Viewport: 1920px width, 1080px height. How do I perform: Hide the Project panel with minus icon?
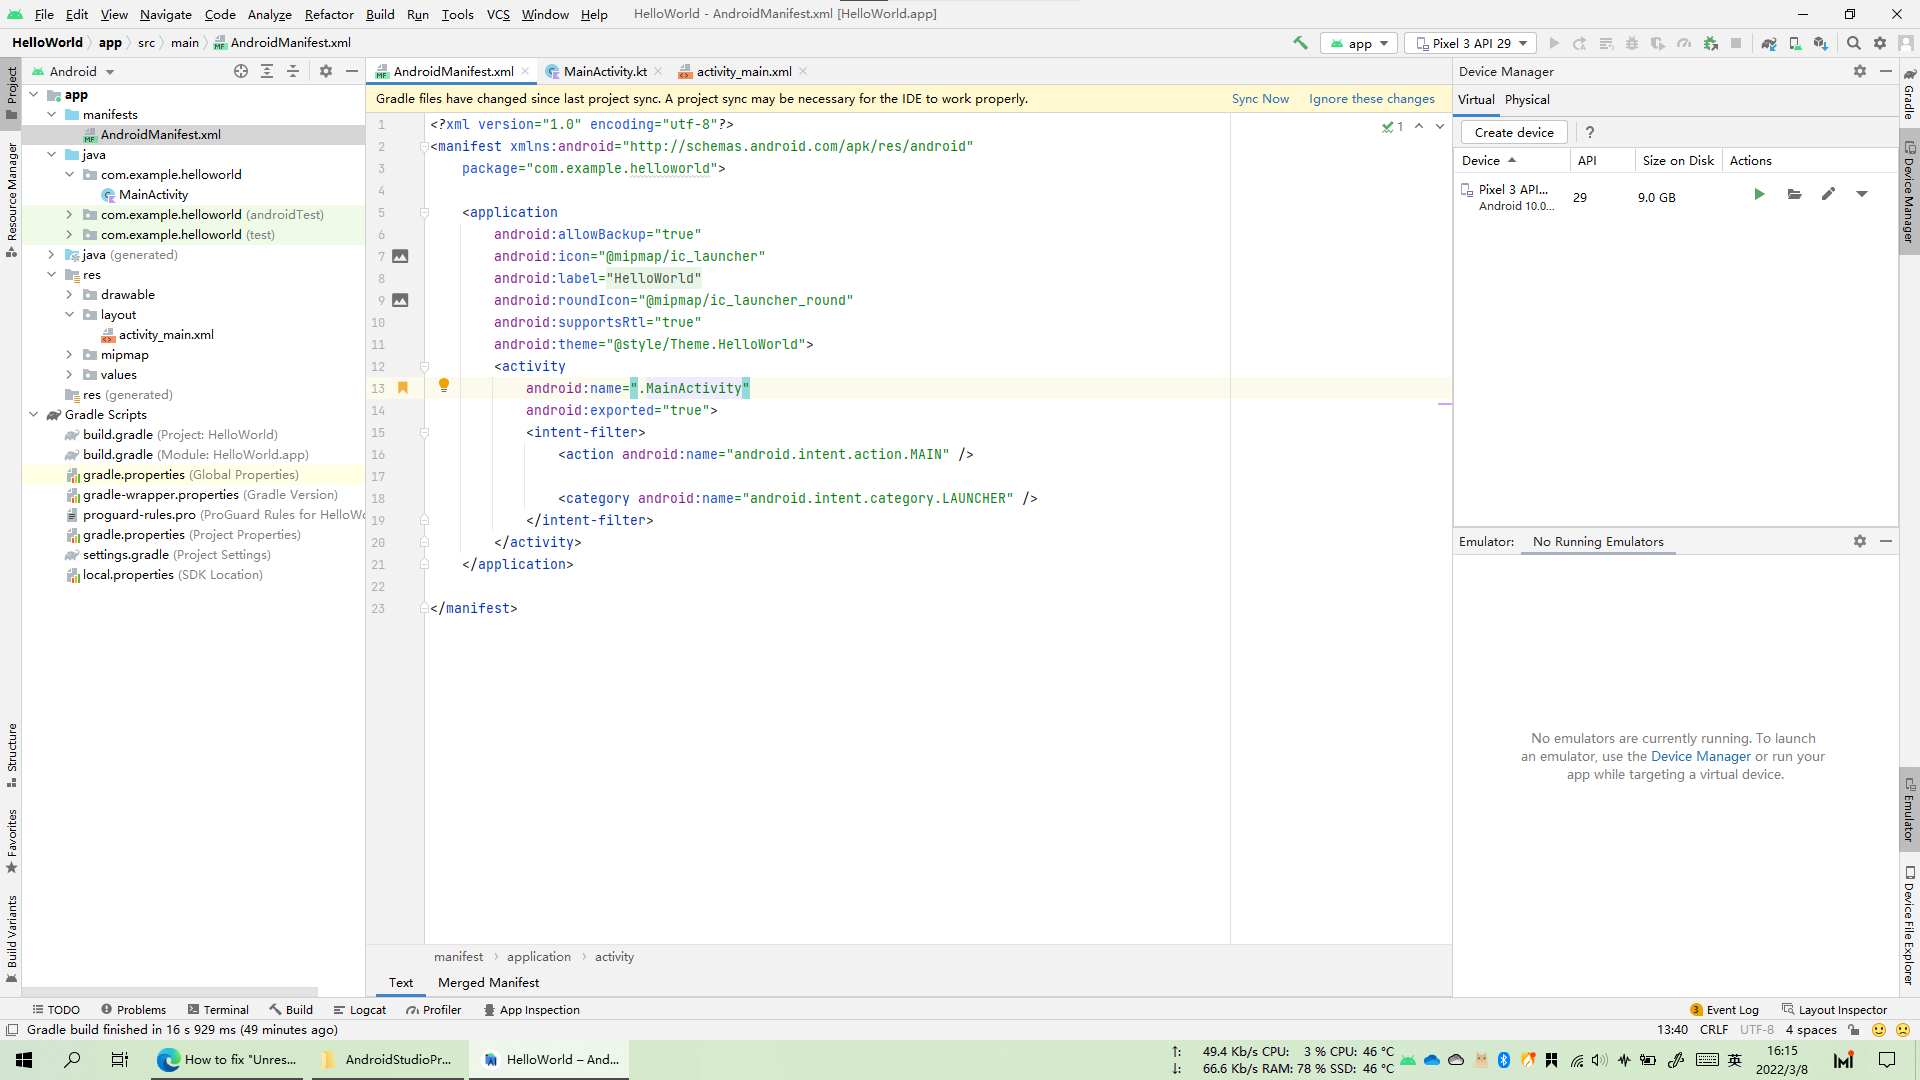point(352,71)
